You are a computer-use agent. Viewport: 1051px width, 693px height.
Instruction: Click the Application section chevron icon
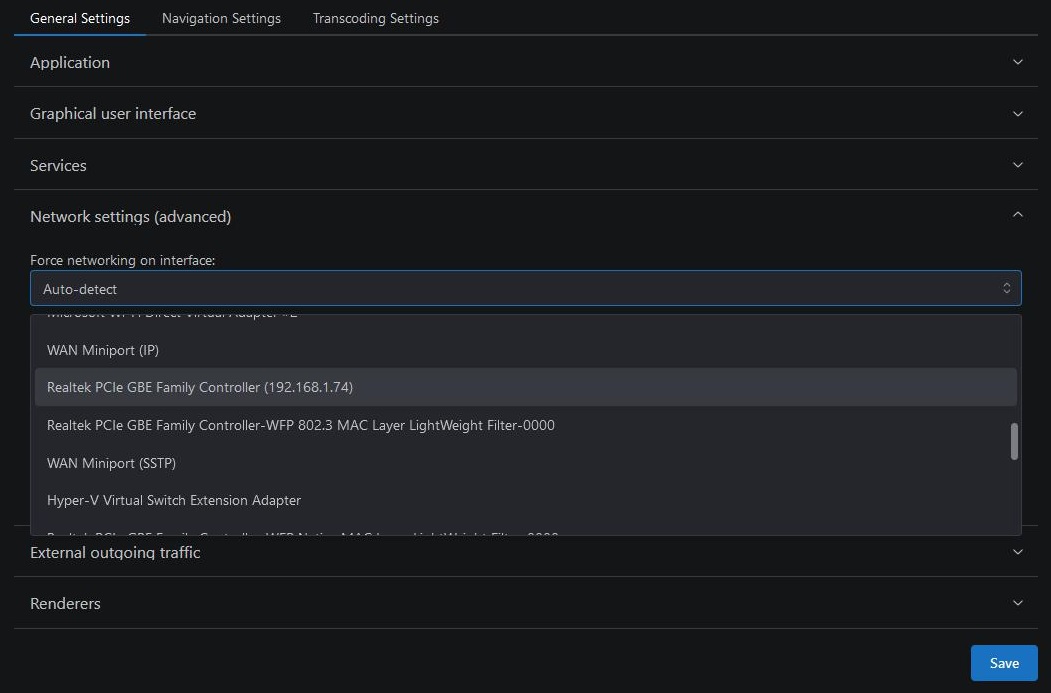1017,62
